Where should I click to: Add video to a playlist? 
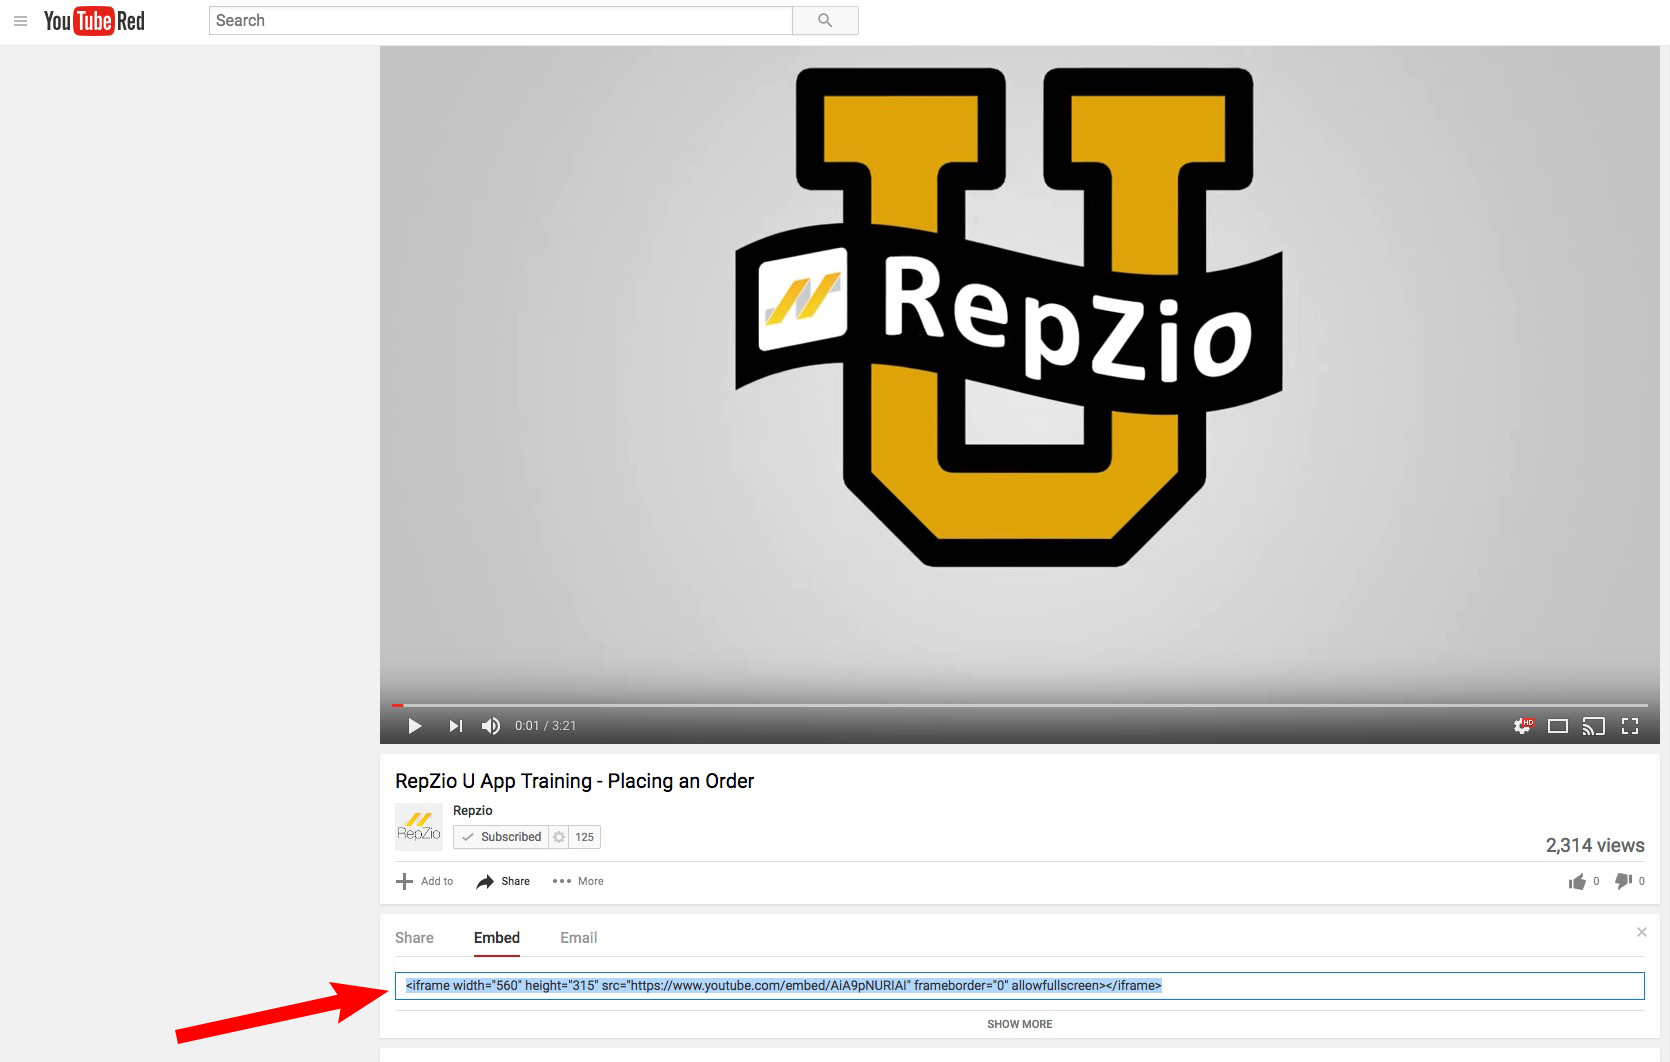pyautogui.click(x=425, y=881)
